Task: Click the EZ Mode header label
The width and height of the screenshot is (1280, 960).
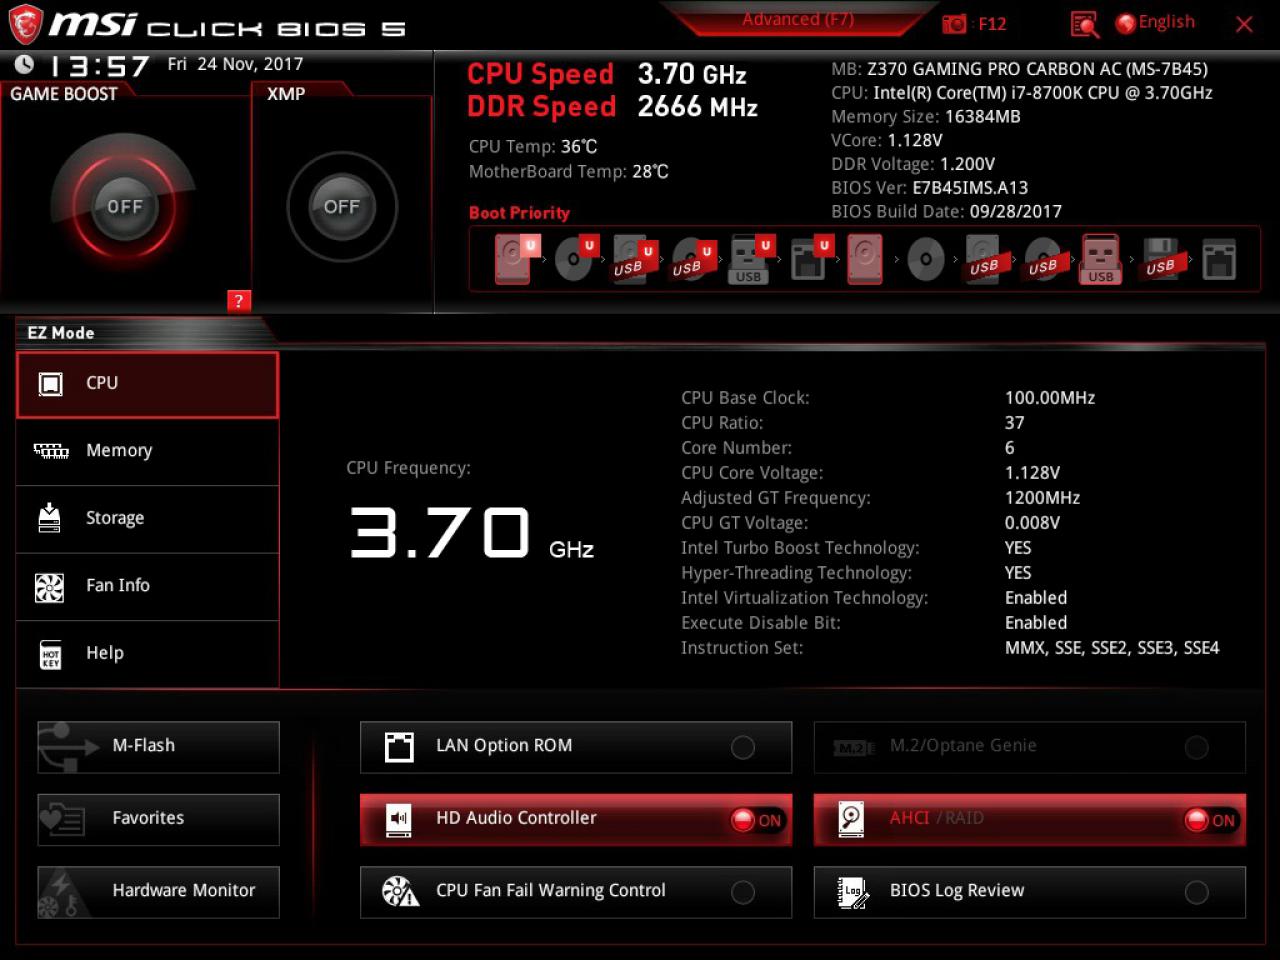Action: coord(61,333)
